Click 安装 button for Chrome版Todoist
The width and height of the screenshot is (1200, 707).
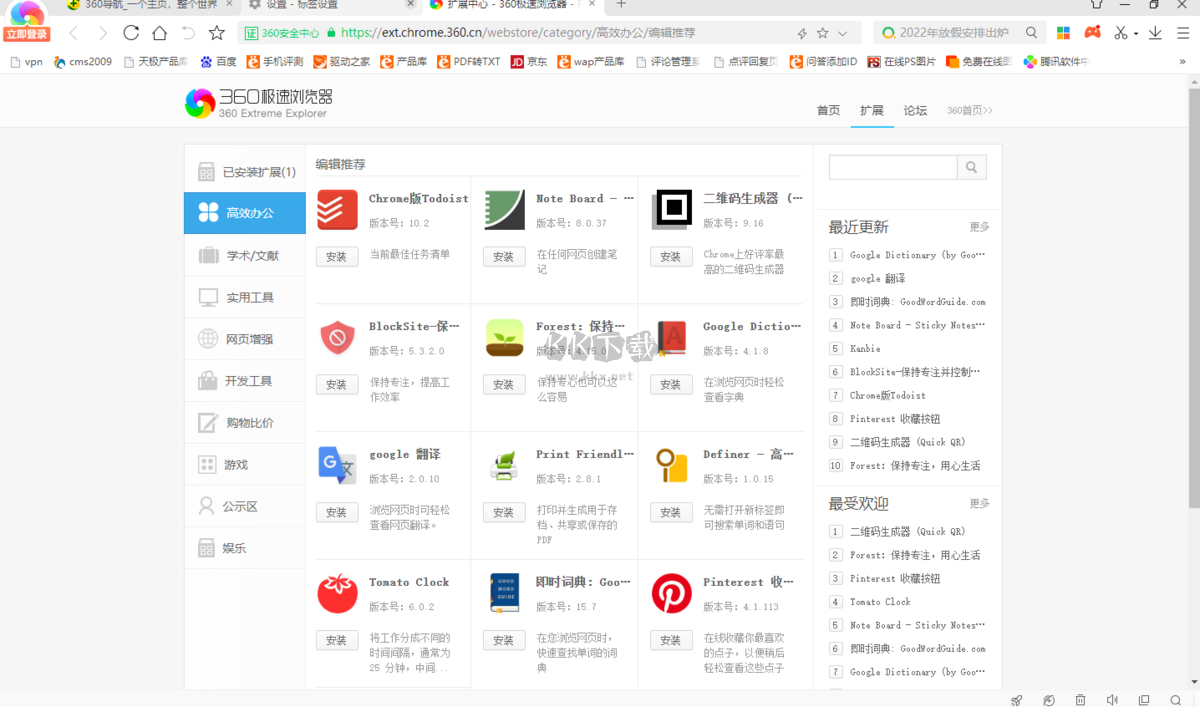pyautogui.click(x=337, y=257)
